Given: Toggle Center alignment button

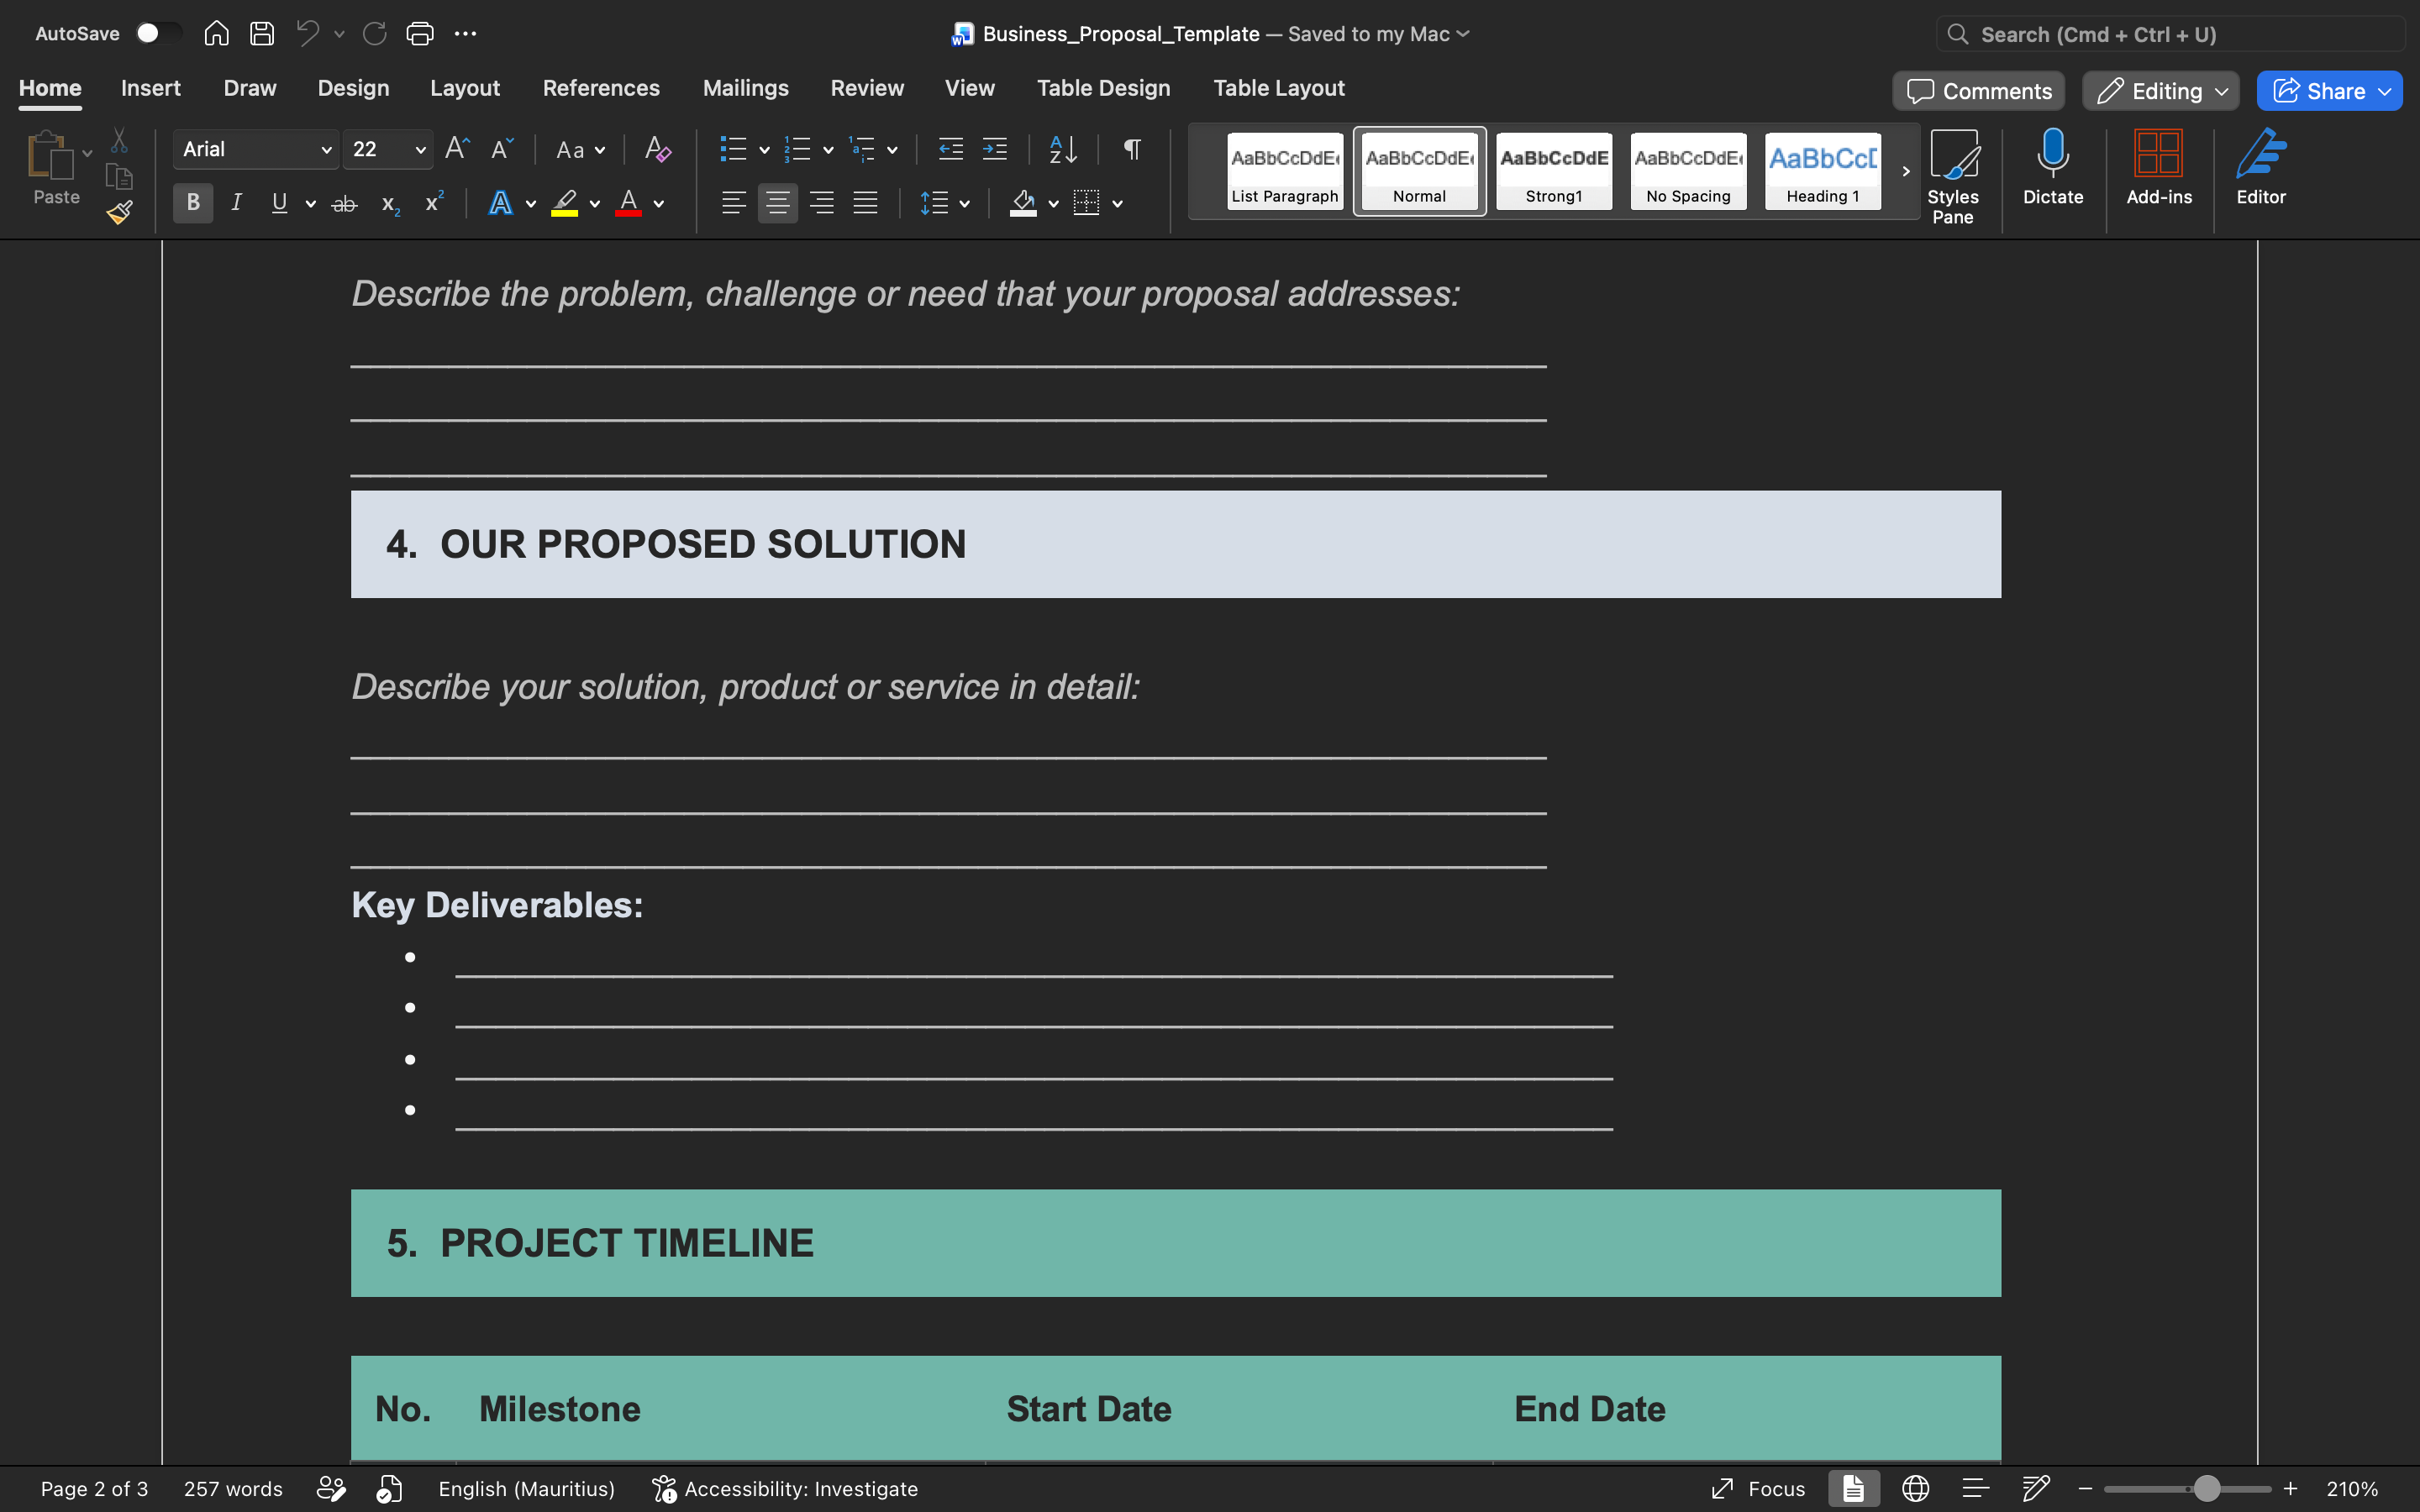Looking at the screenshot, I should pyautogui.click(x=777, y=203).
